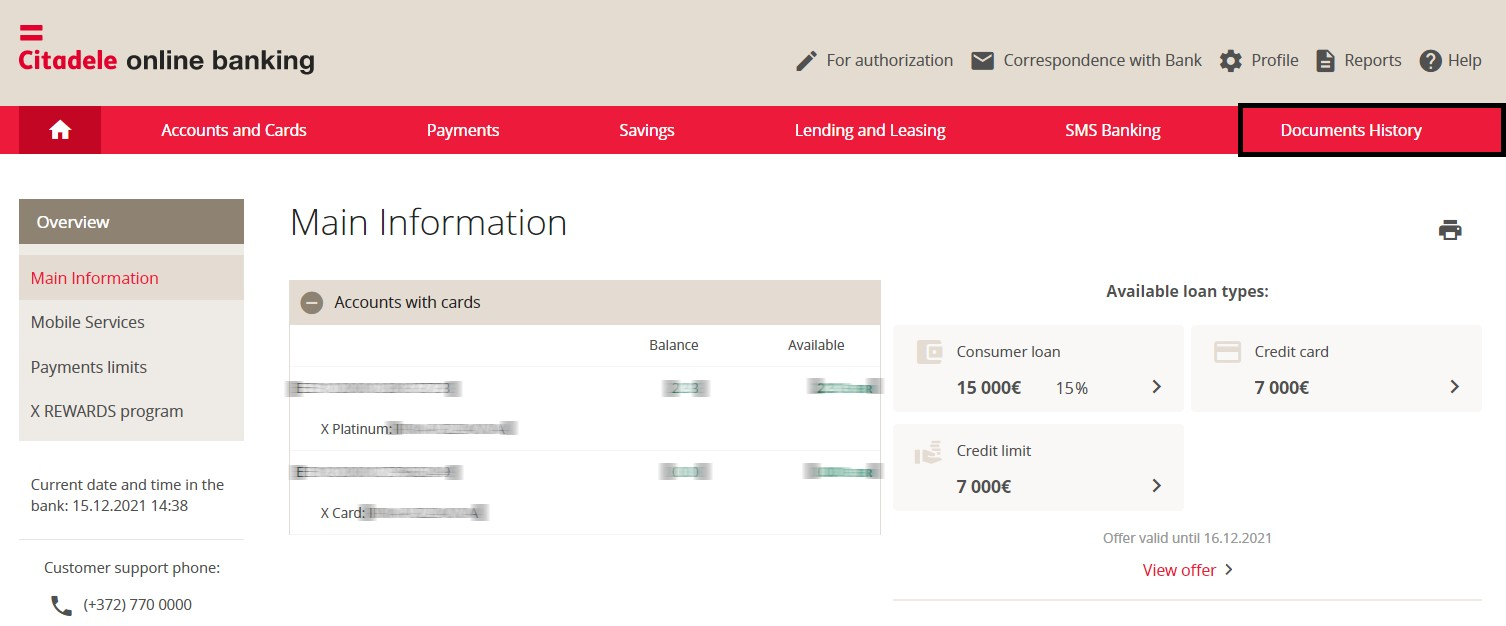
Task: Click the Help question mark icon
Action: (x=1431, y=61)
